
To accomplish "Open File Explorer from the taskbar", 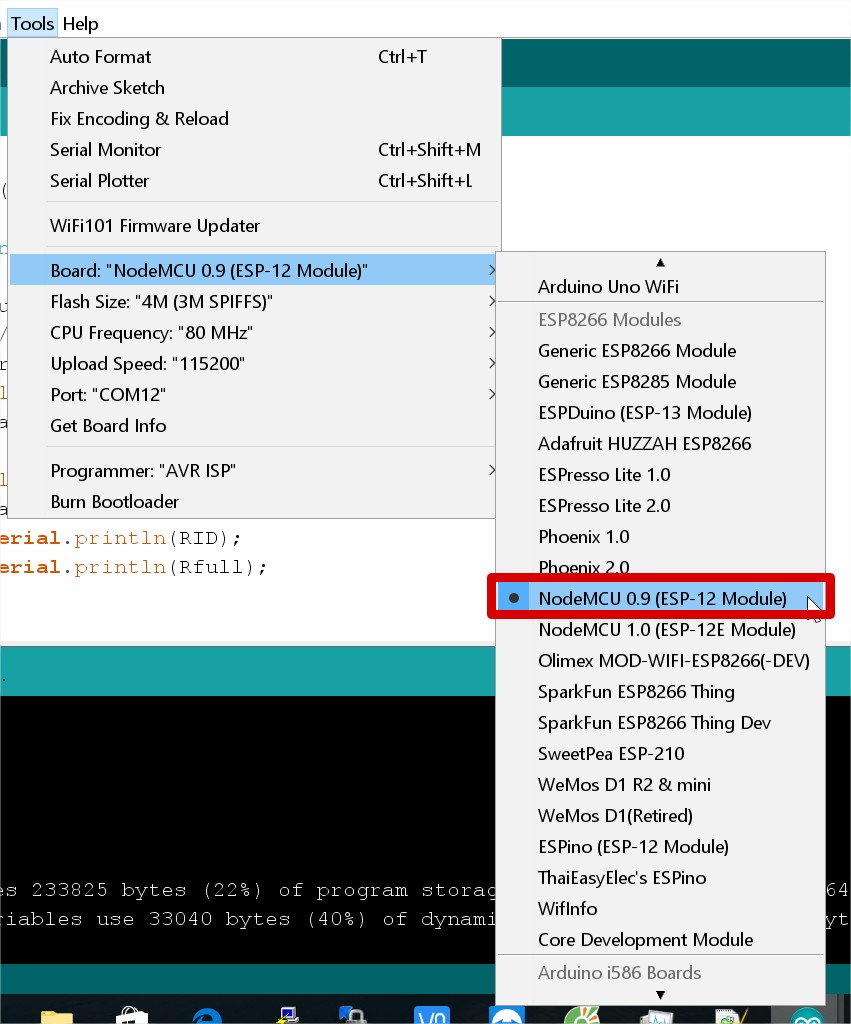I will coord(57,1016).
